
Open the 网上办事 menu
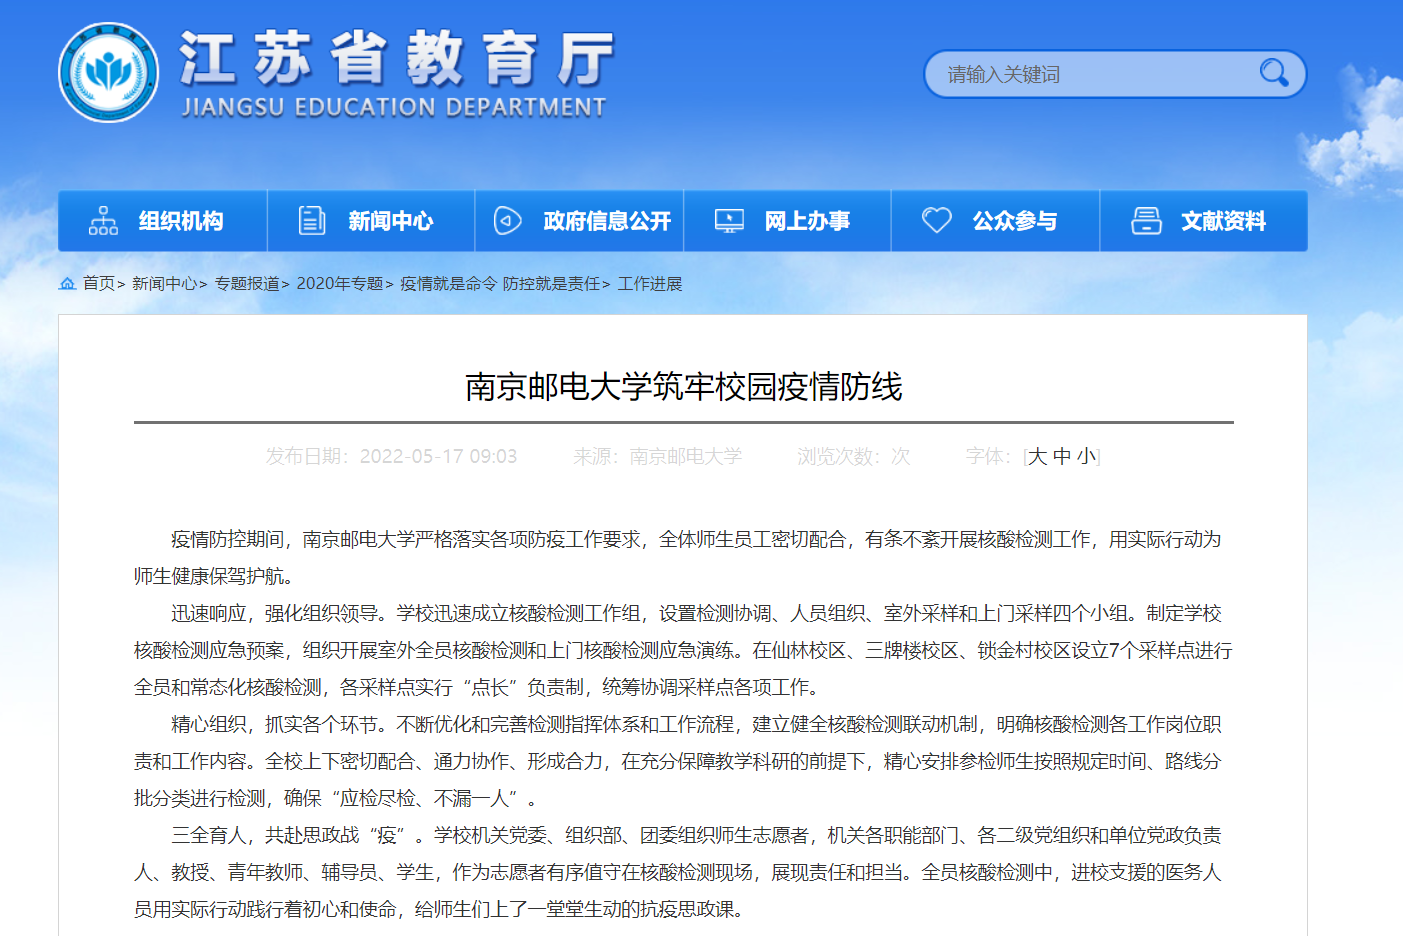click(787, 221)
